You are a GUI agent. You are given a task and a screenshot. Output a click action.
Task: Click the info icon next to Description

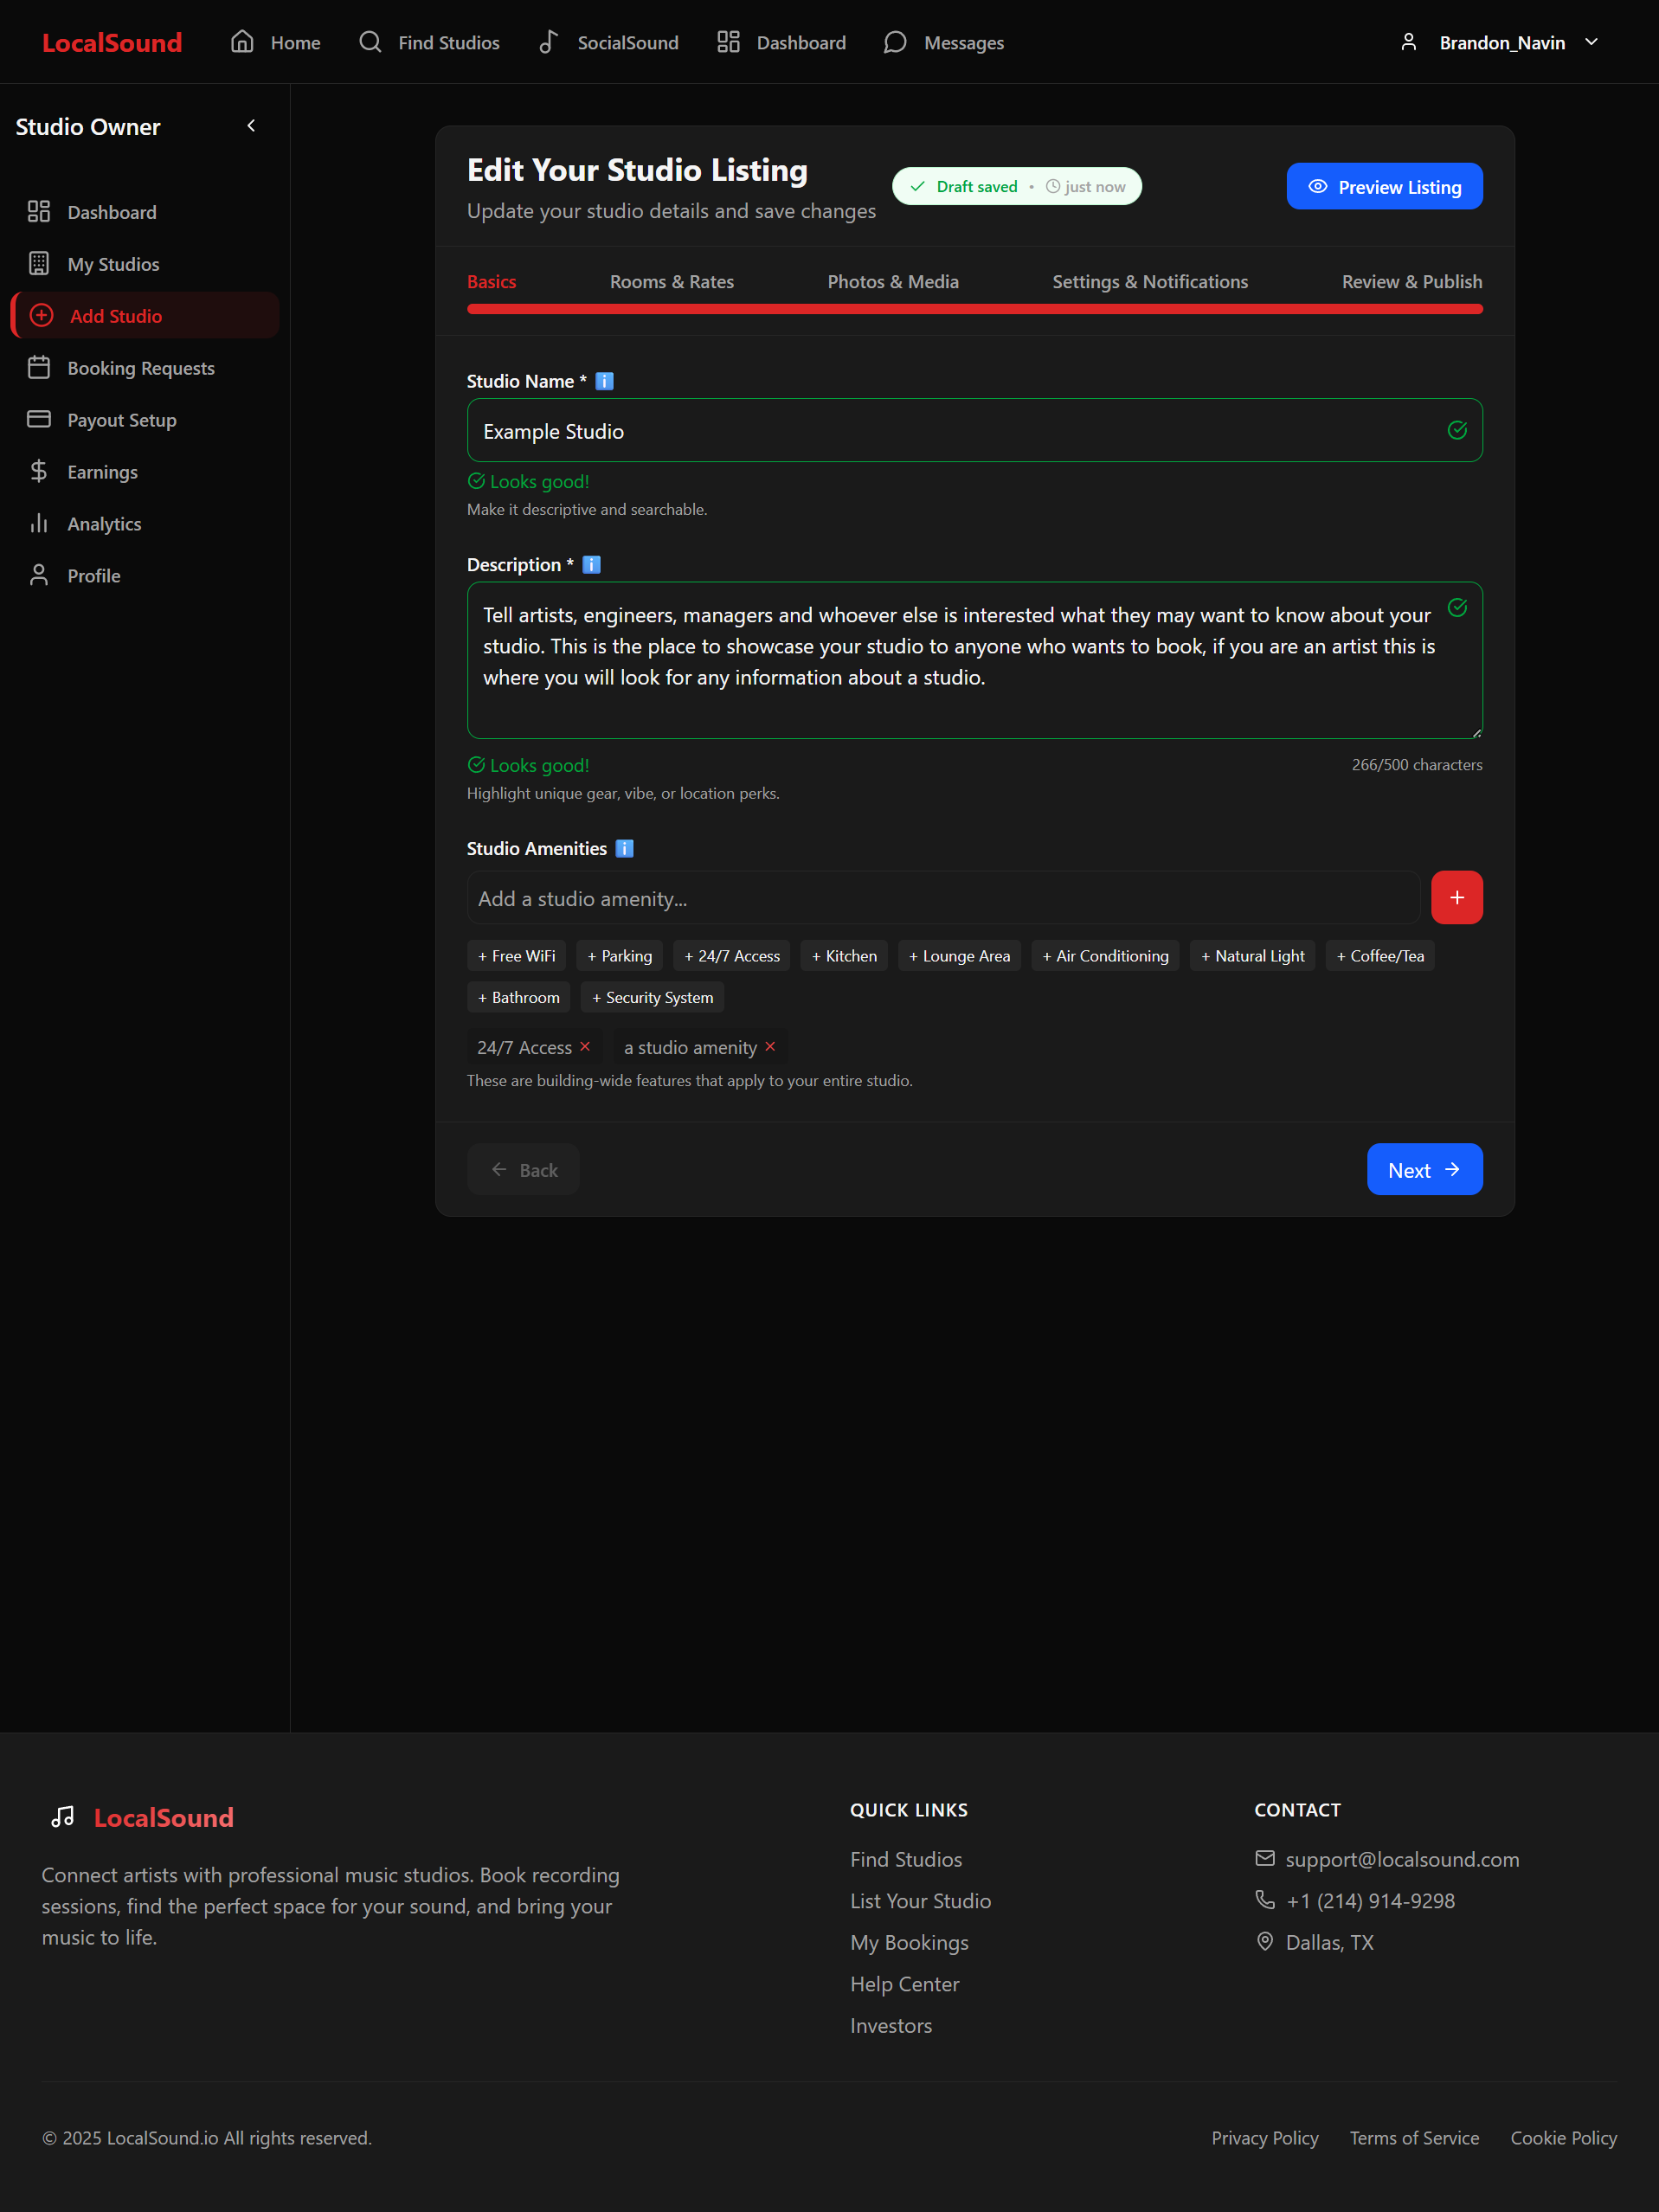click(x=591, y=565)
